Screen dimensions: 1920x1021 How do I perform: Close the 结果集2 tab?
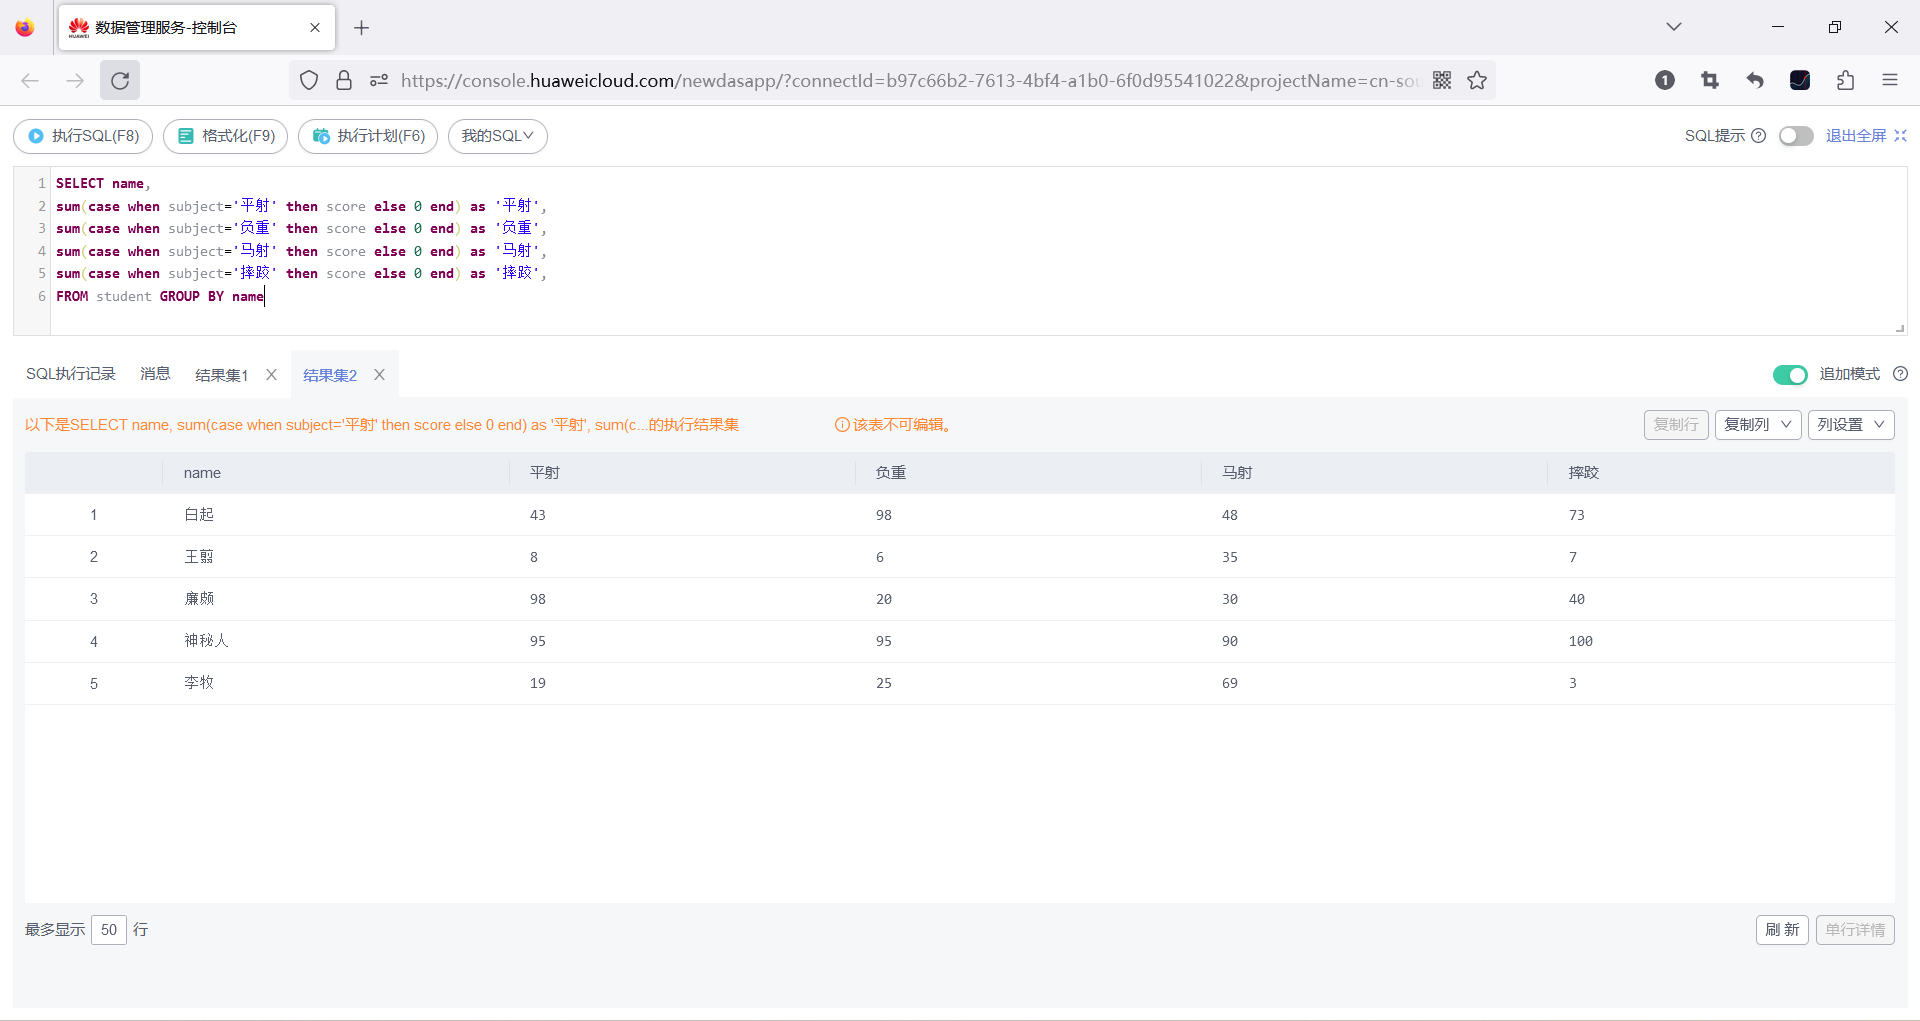(379, 375)
